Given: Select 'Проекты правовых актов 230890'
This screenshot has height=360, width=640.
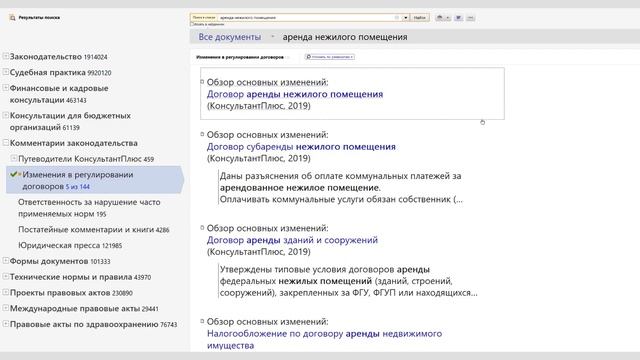Looking at the screenshot, I should pyautogui.click(x=71, y=293).
